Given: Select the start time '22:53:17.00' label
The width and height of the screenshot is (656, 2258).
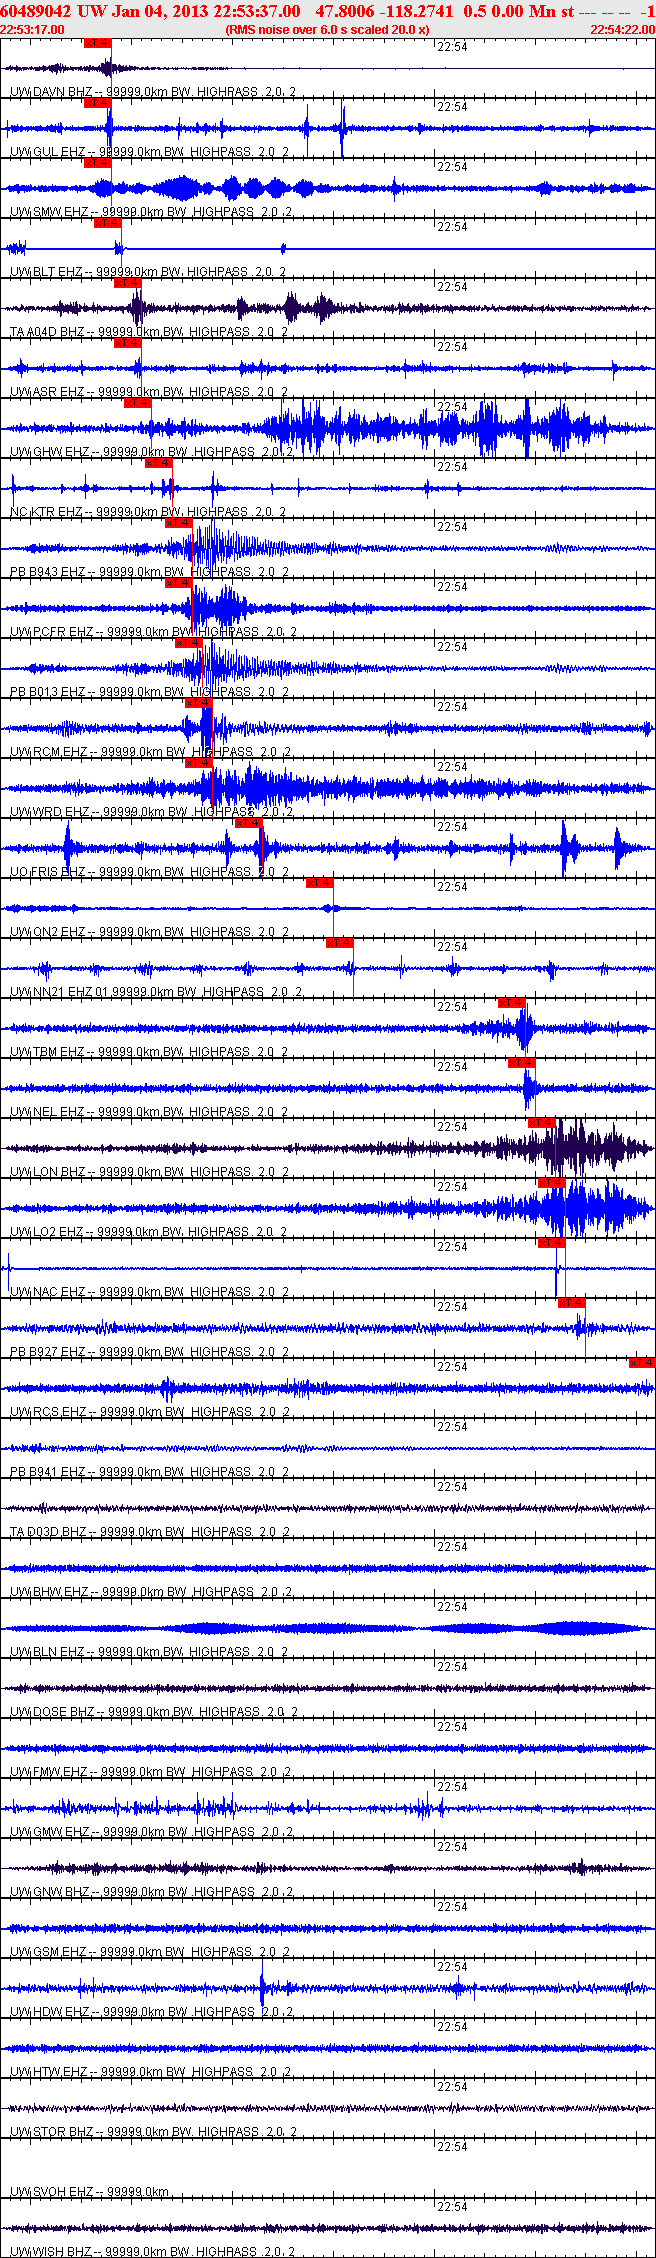Looking at the screenshot, I should [33, 30].
